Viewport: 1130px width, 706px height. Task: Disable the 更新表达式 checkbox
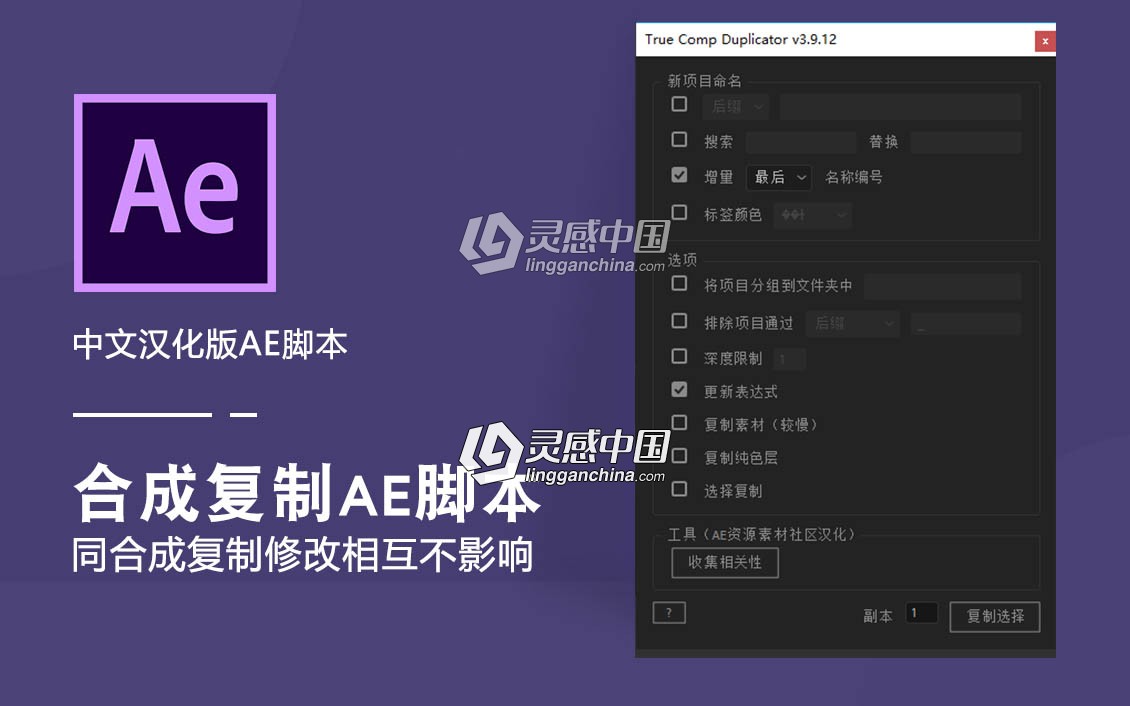point(679,390)
